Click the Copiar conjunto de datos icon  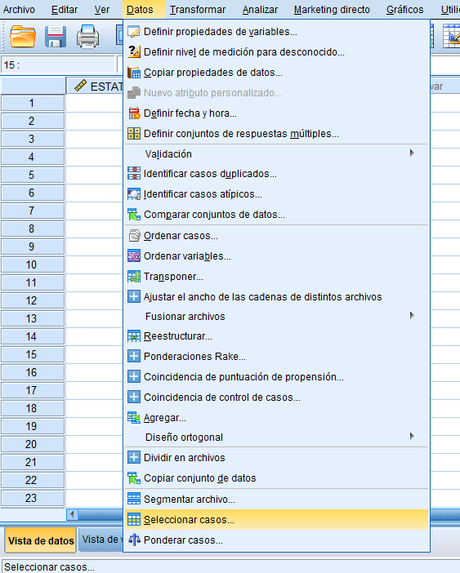pos(134,478)
